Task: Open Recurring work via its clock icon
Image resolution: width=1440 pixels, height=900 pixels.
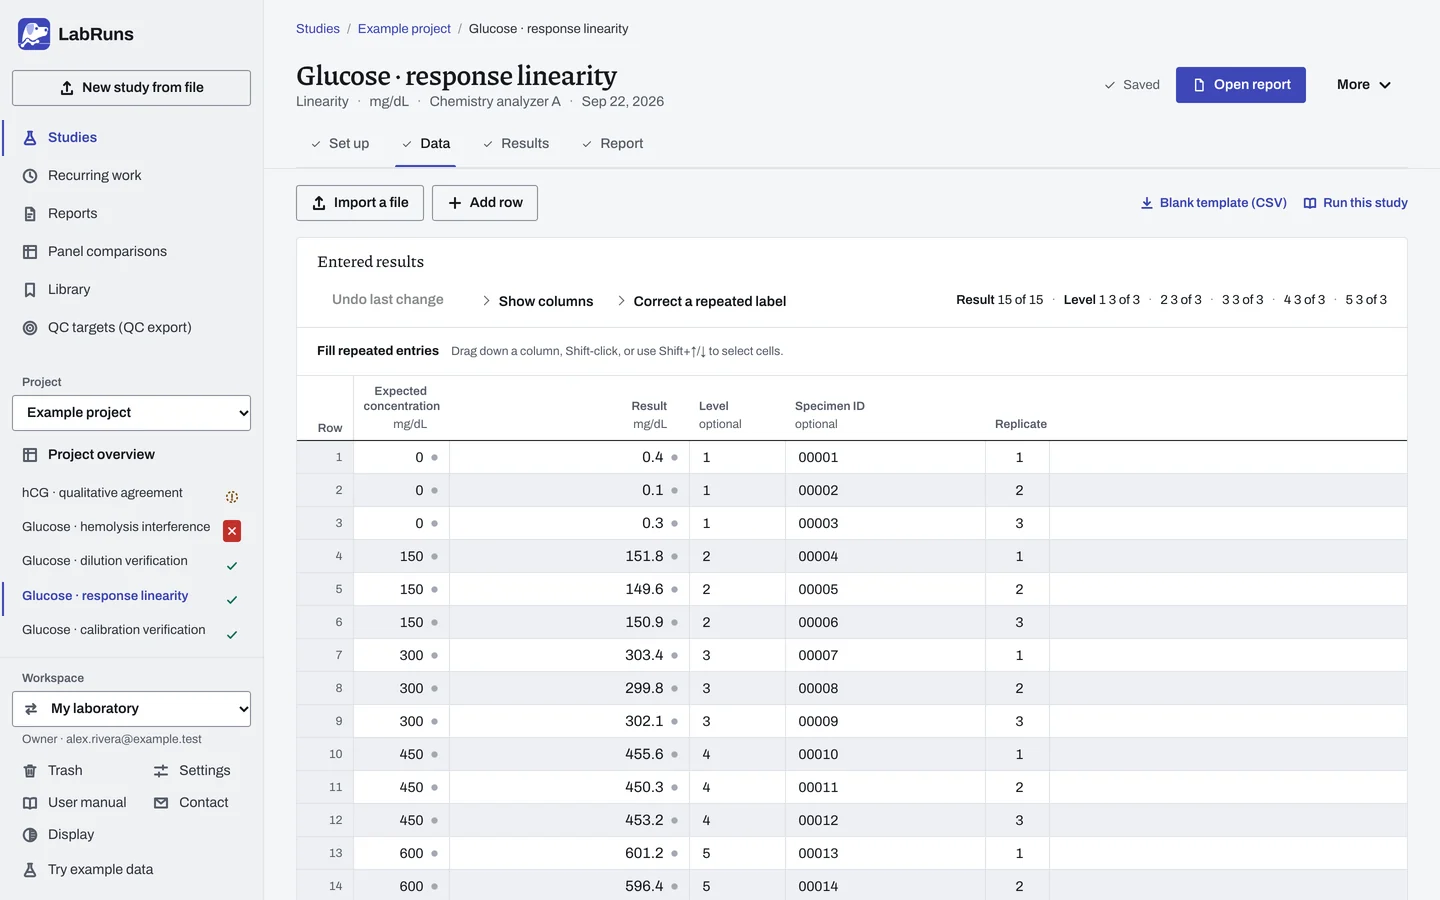Action: [30, 176]
